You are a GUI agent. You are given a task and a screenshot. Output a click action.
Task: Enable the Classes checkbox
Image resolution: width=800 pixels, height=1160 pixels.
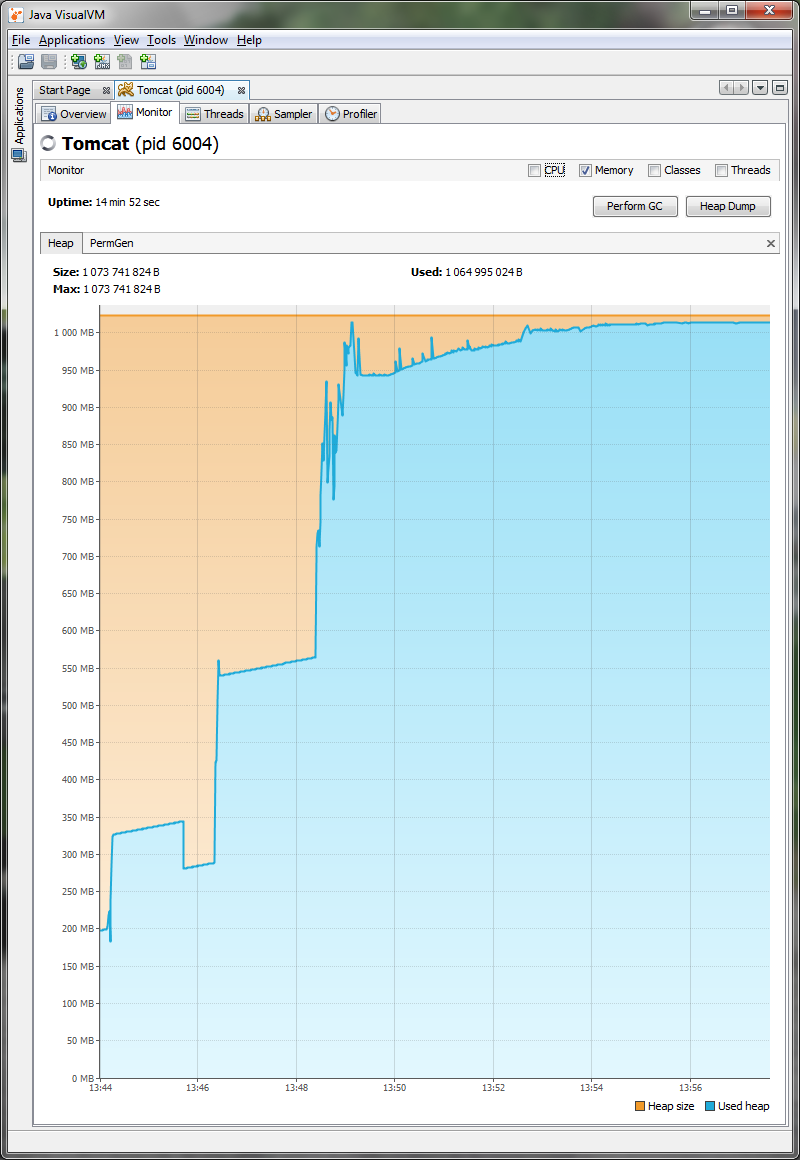(654, 170)
